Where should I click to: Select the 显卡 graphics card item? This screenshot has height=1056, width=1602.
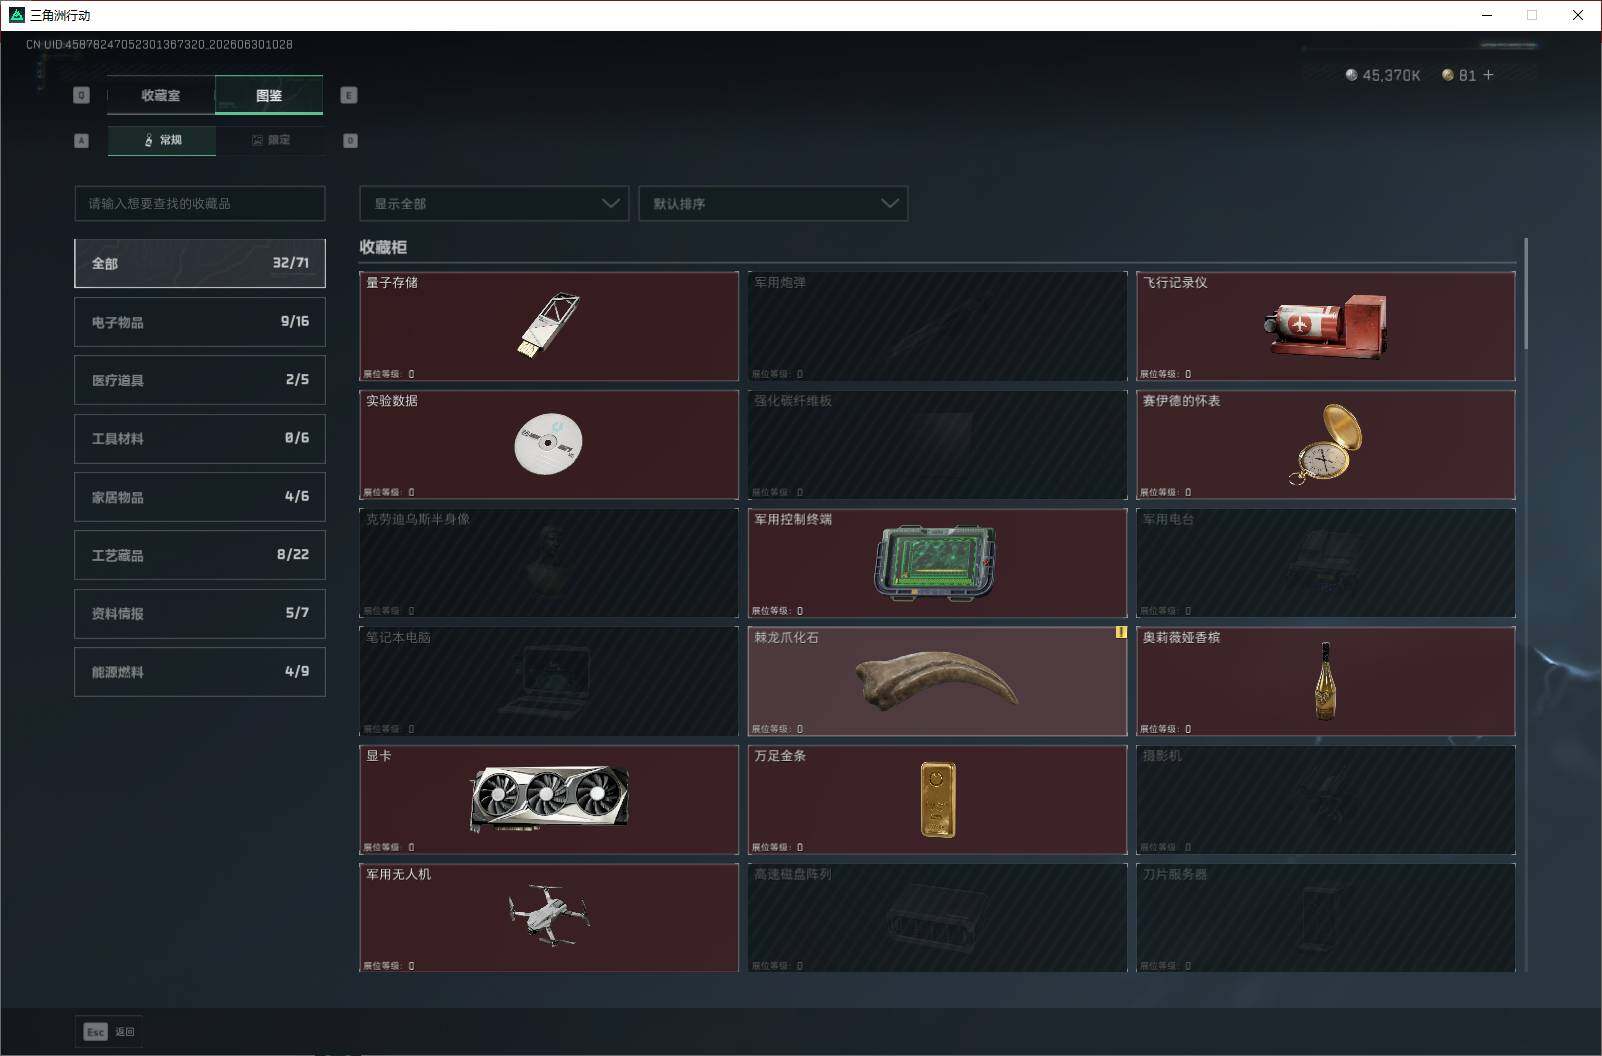(x=549, y=799)
